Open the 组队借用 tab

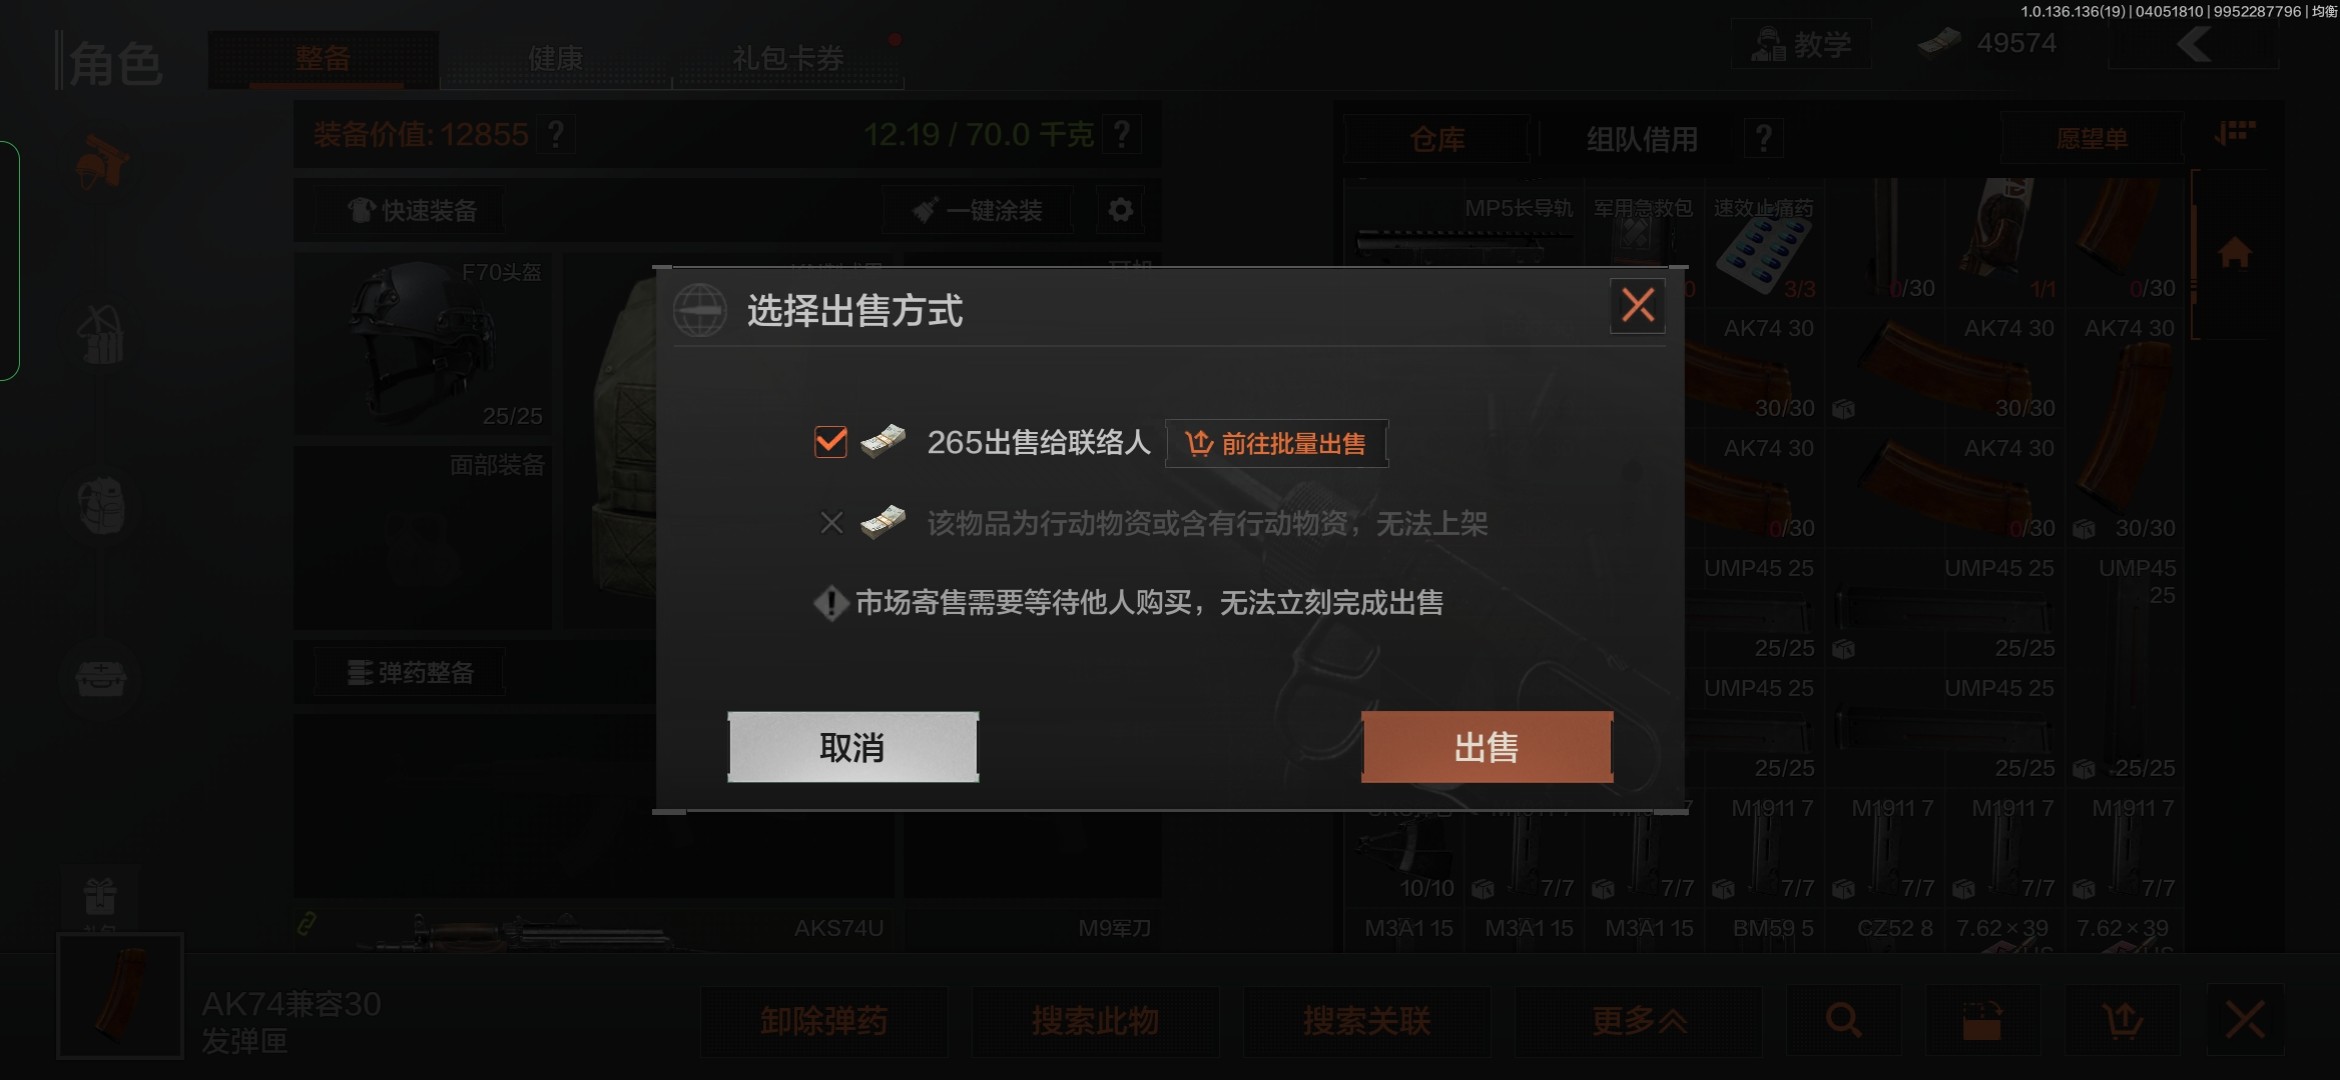click(x=1642, y=139)
